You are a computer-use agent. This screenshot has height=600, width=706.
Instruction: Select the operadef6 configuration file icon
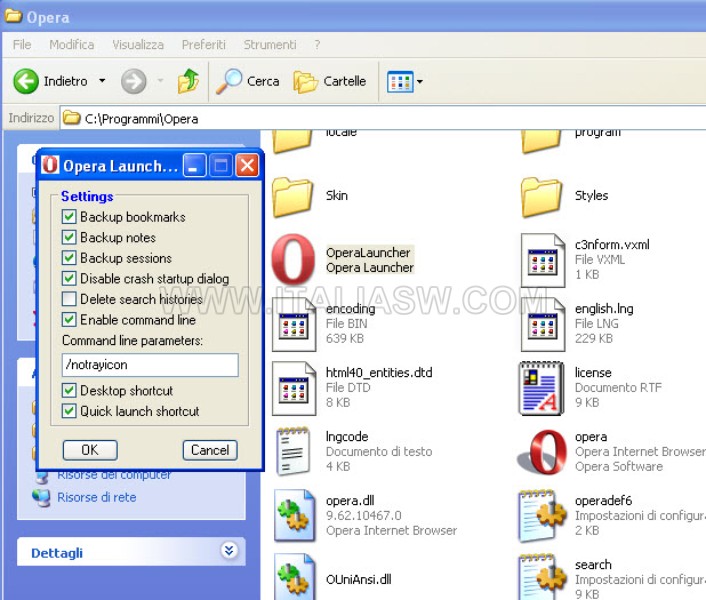click(542, 515)
